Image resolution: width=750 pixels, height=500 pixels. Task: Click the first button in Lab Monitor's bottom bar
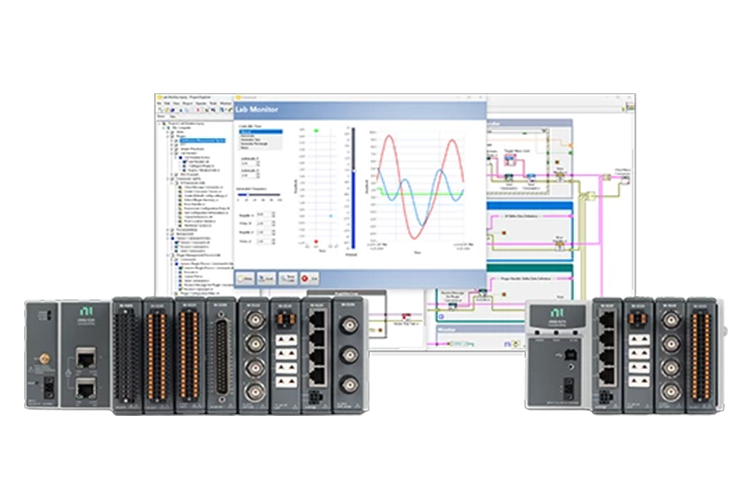coord(247,277)
